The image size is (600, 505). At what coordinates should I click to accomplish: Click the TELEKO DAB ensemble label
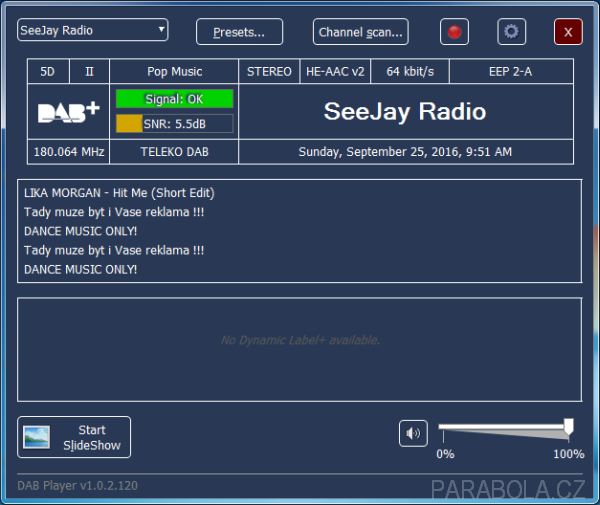coord(174,152)
